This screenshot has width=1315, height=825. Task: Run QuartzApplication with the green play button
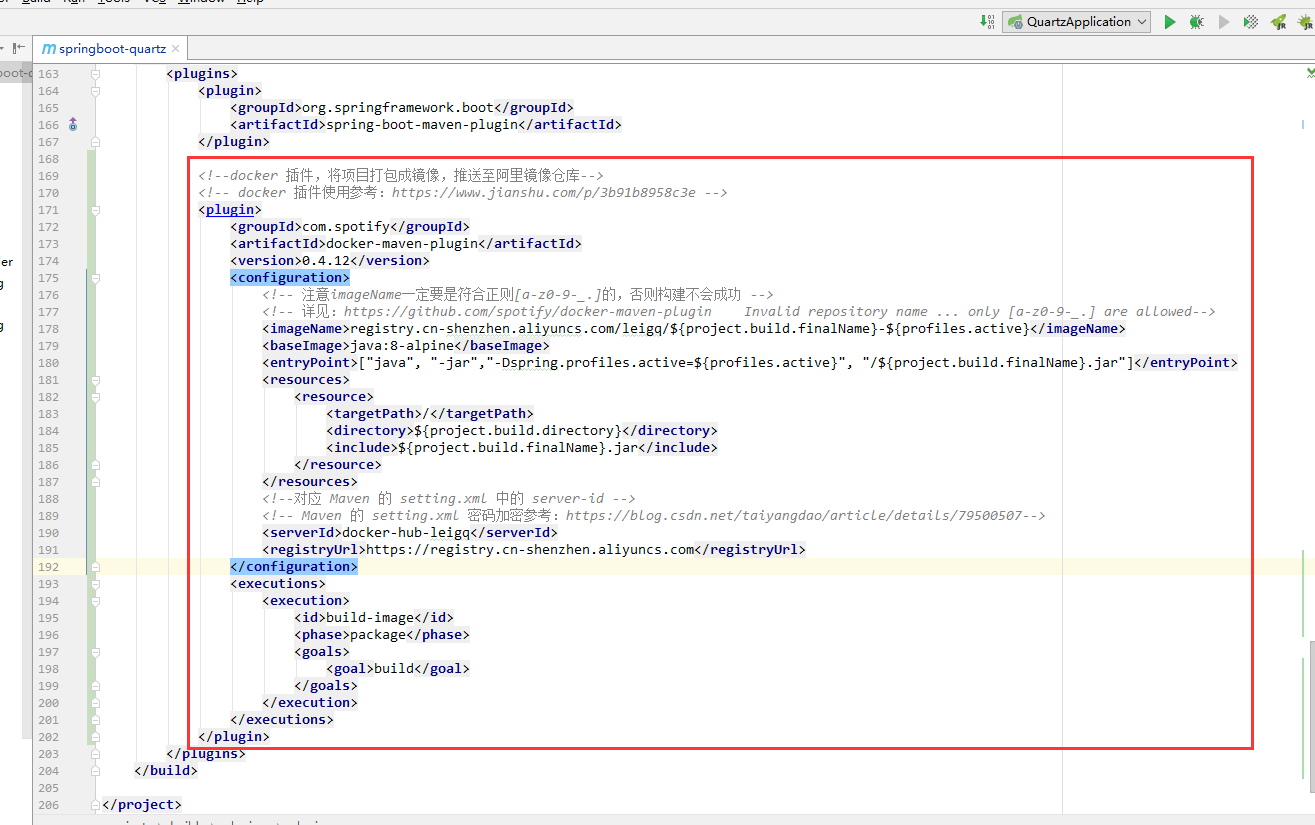coord(1169,21)
